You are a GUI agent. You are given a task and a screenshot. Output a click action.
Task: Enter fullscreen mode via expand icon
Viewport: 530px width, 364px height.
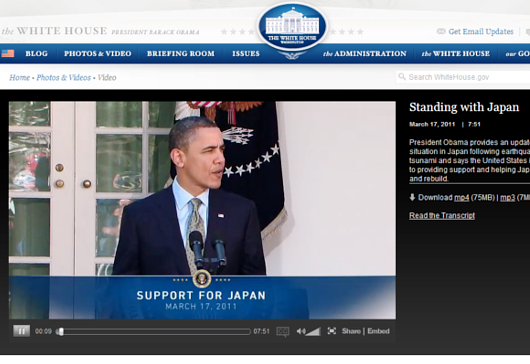tap(332, 331)
